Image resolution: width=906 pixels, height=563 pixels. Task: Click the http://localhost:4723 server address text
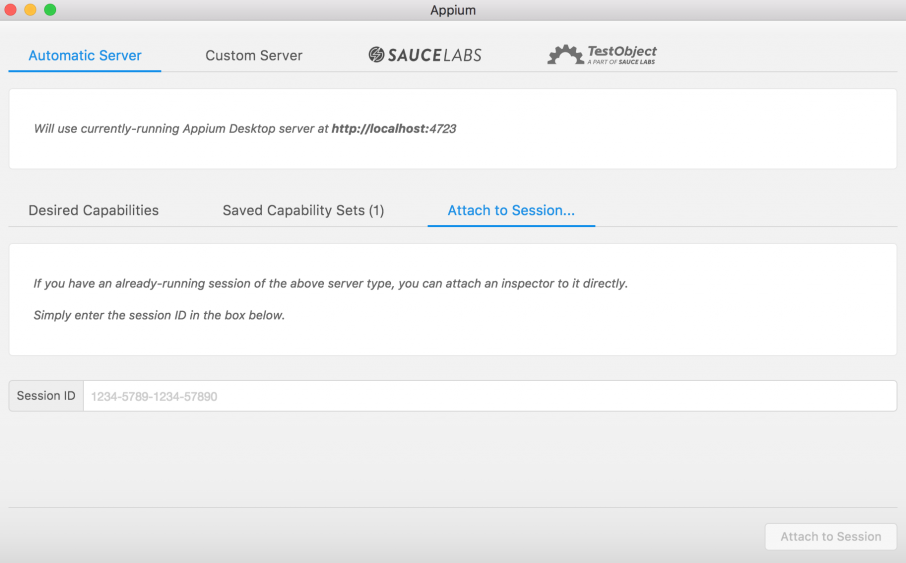click(x=394, y=129)
